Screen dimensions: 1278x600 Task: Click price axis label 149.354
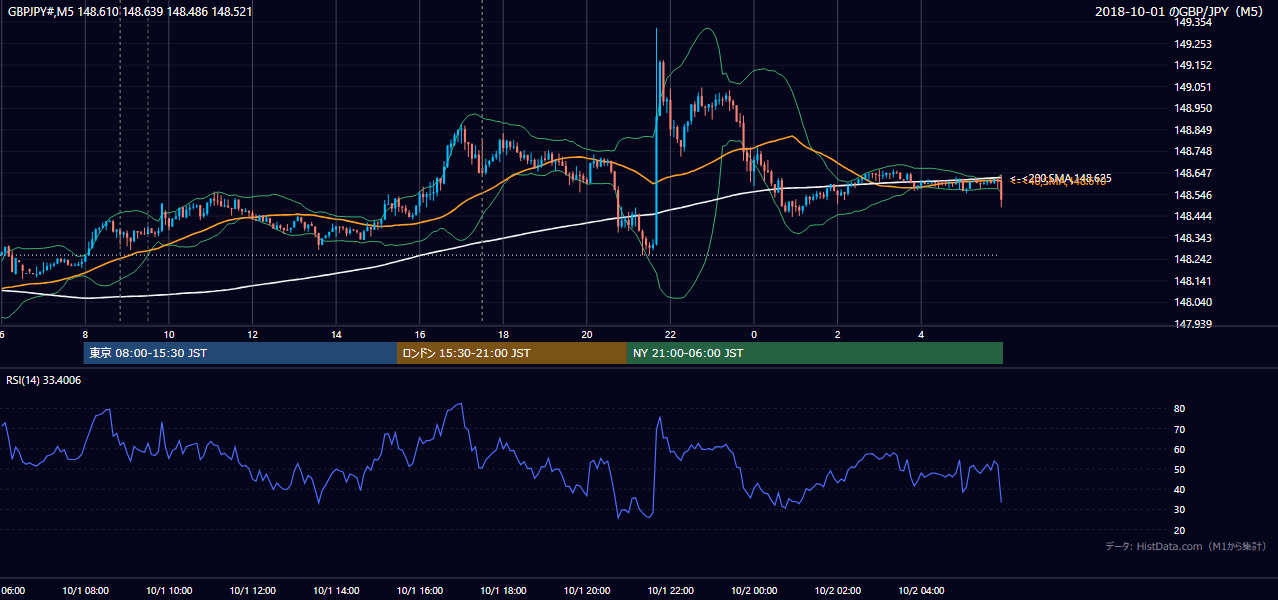(1193, 23)
